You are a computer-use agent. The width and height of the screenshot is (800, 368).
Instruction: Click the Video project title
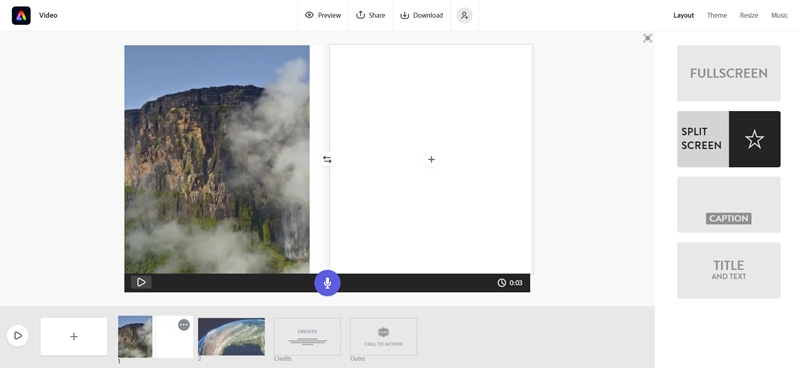(x=48, y=15)
